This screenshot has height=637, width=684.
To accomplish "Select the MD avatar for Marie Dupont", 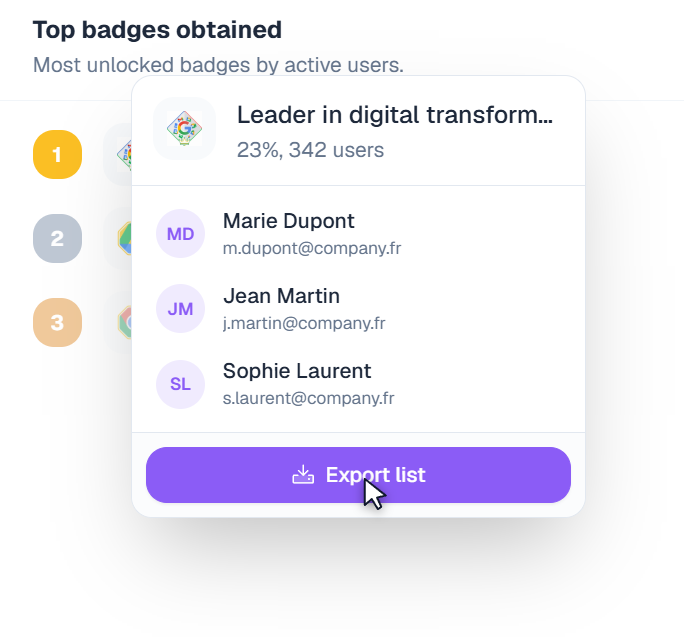I will pos(180,234).
